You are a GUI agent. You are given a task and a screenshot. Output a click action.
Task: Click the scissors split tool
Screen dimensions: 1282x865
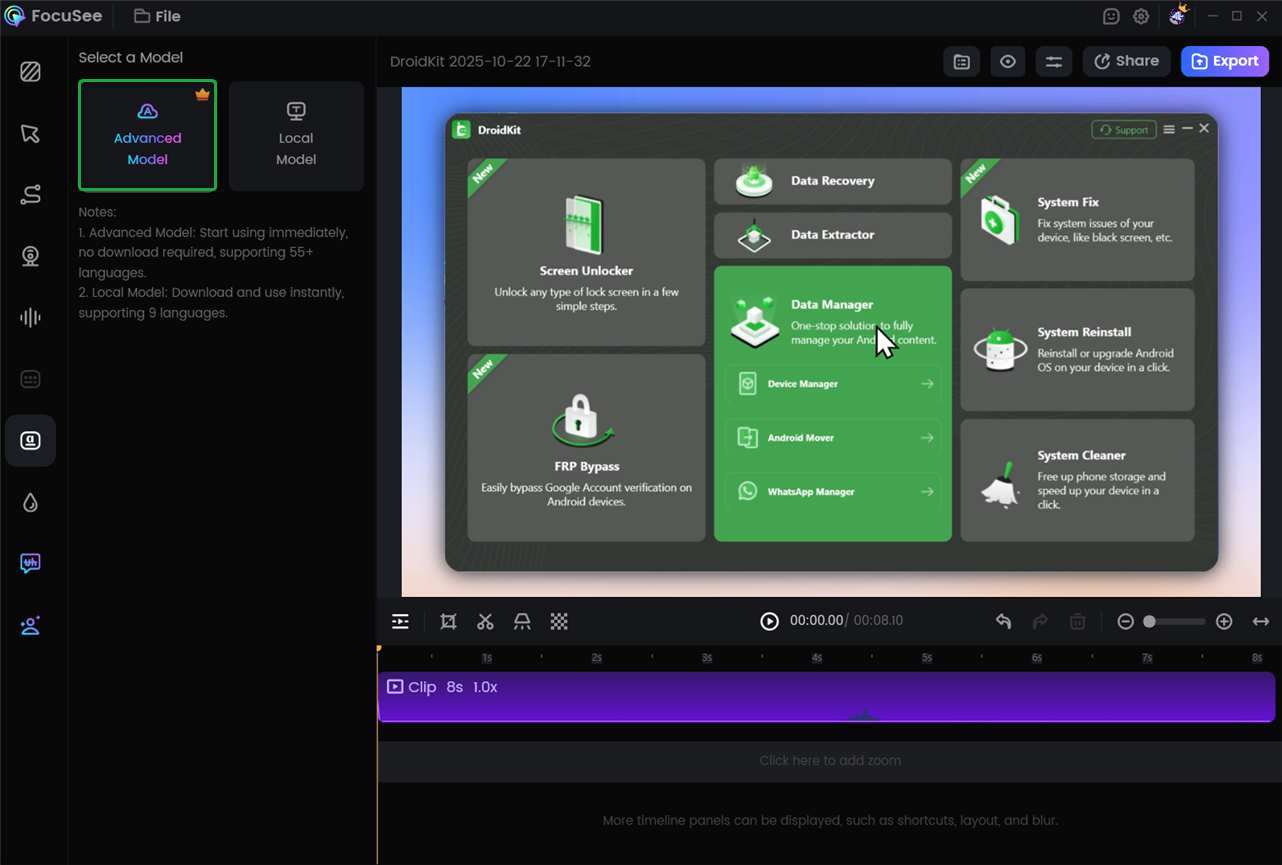(x=485, y=622)
